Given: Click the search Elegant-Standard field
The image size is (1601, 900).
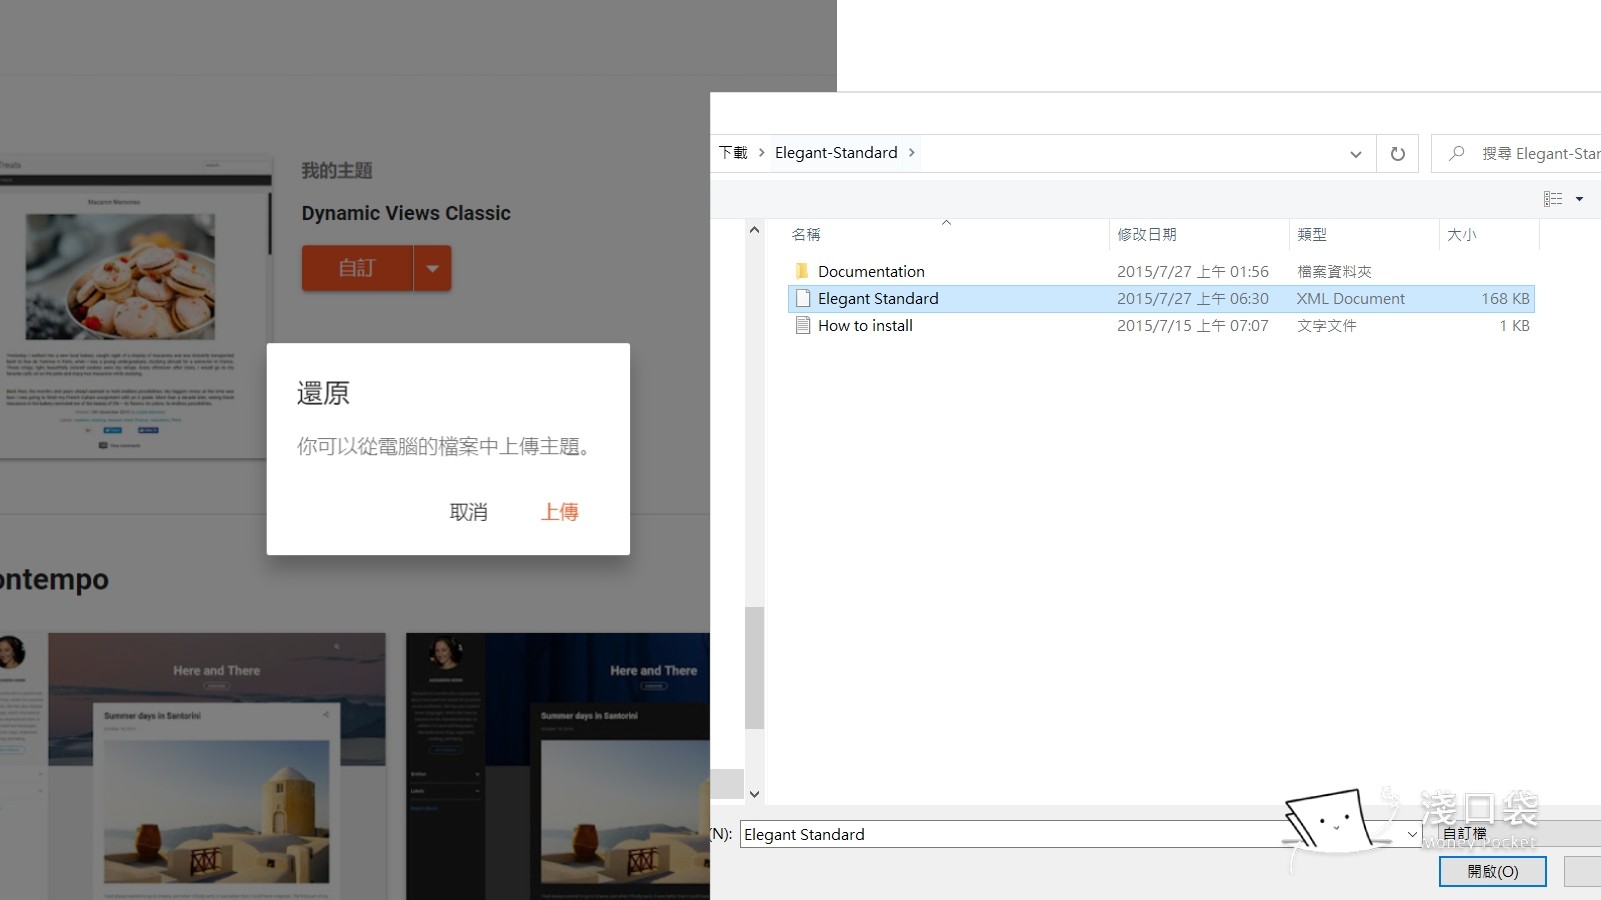Looking at the screenshot, I should tap(1540, 153).
